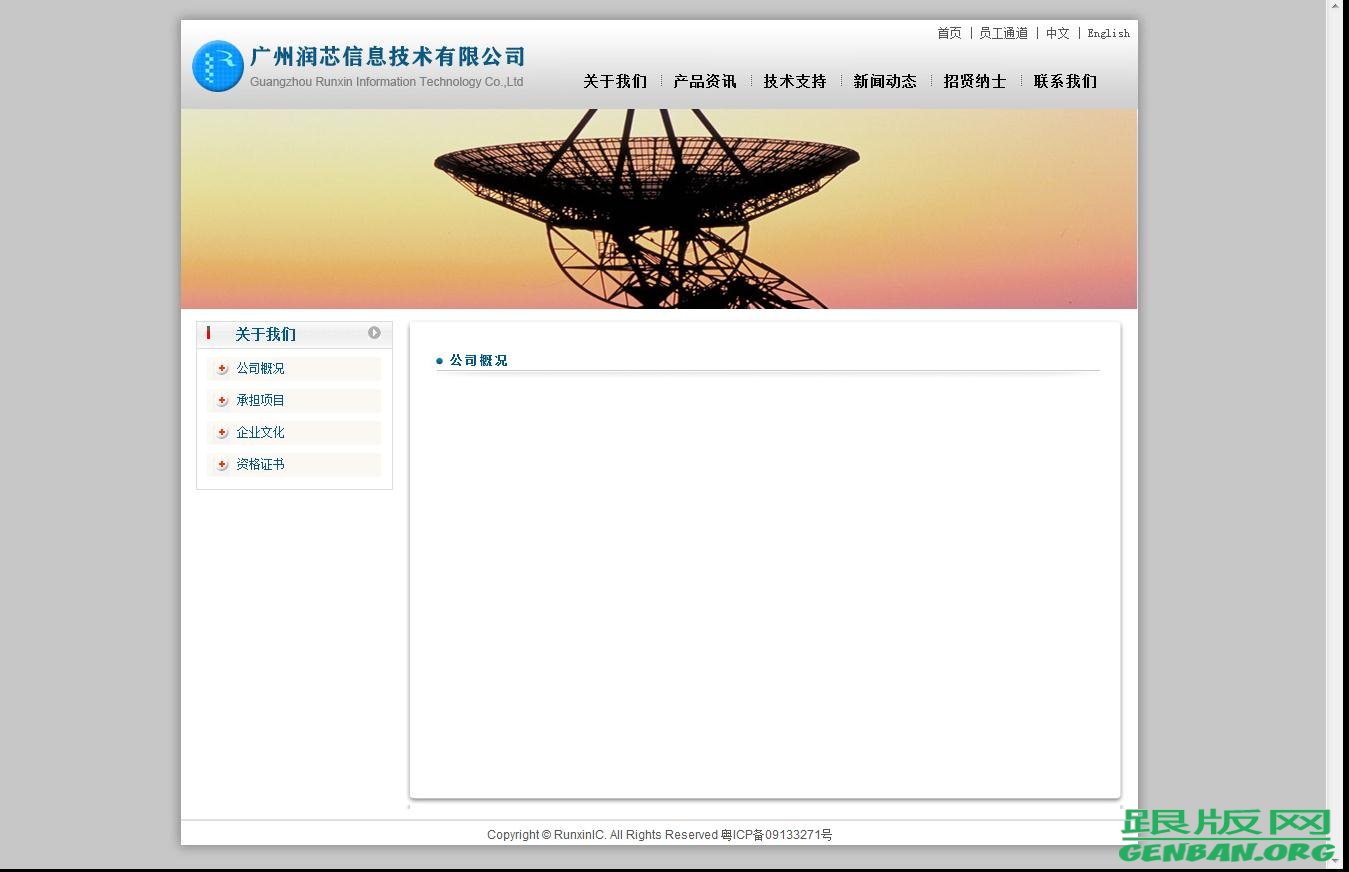The height and width of the screenshot is (872, 1349).
Task: Click the plus icon beside 企业文化
Action: [x=221, y=433]
